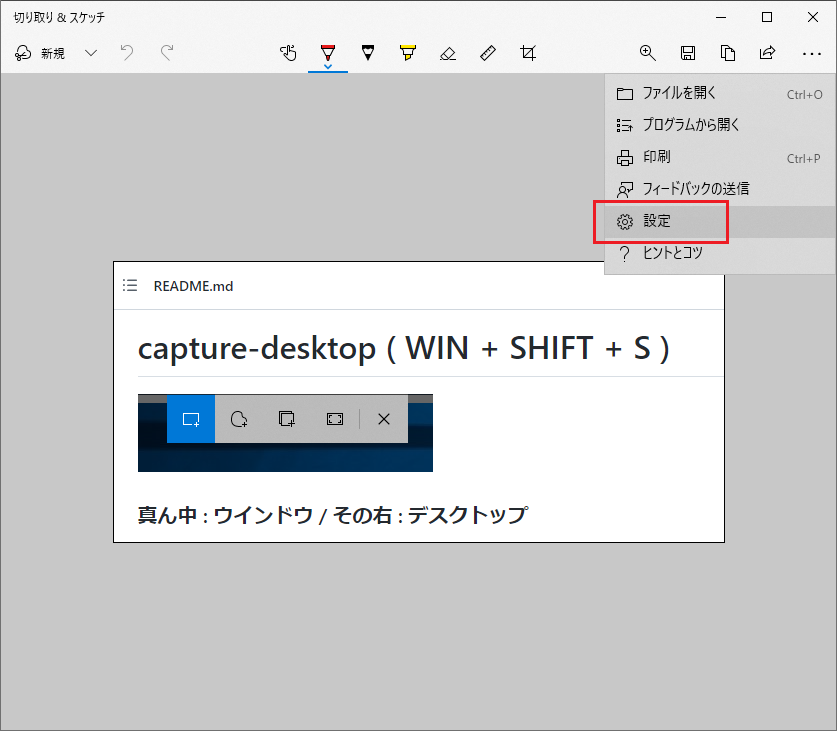Click the undo arrow button

126,53
